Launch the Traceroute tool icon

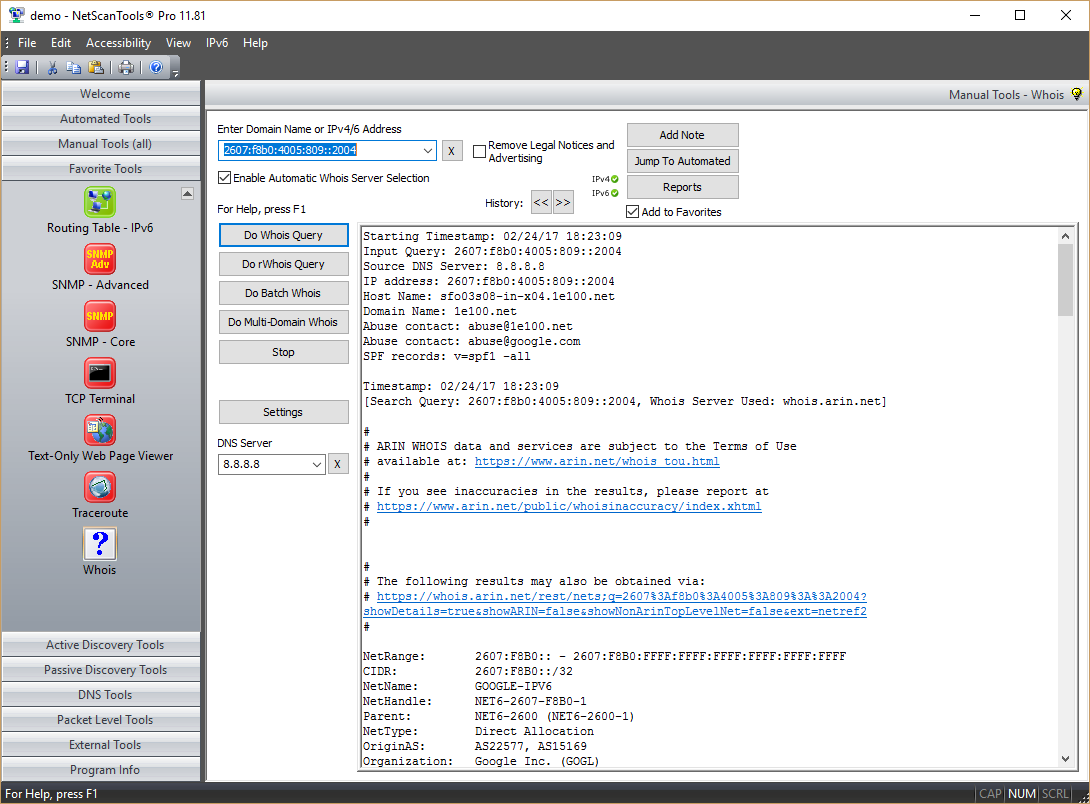[100, 487]
